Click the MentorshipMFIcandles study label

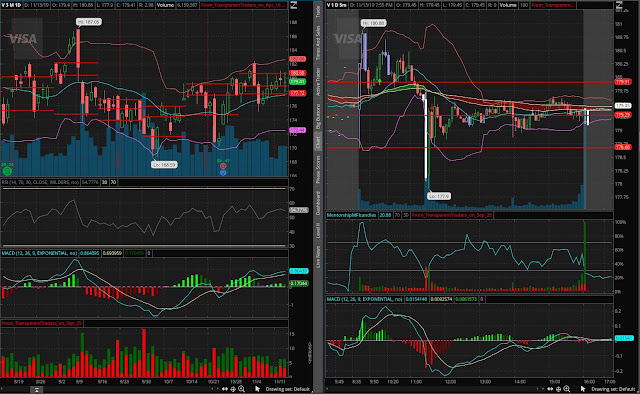tap(351, 215)
